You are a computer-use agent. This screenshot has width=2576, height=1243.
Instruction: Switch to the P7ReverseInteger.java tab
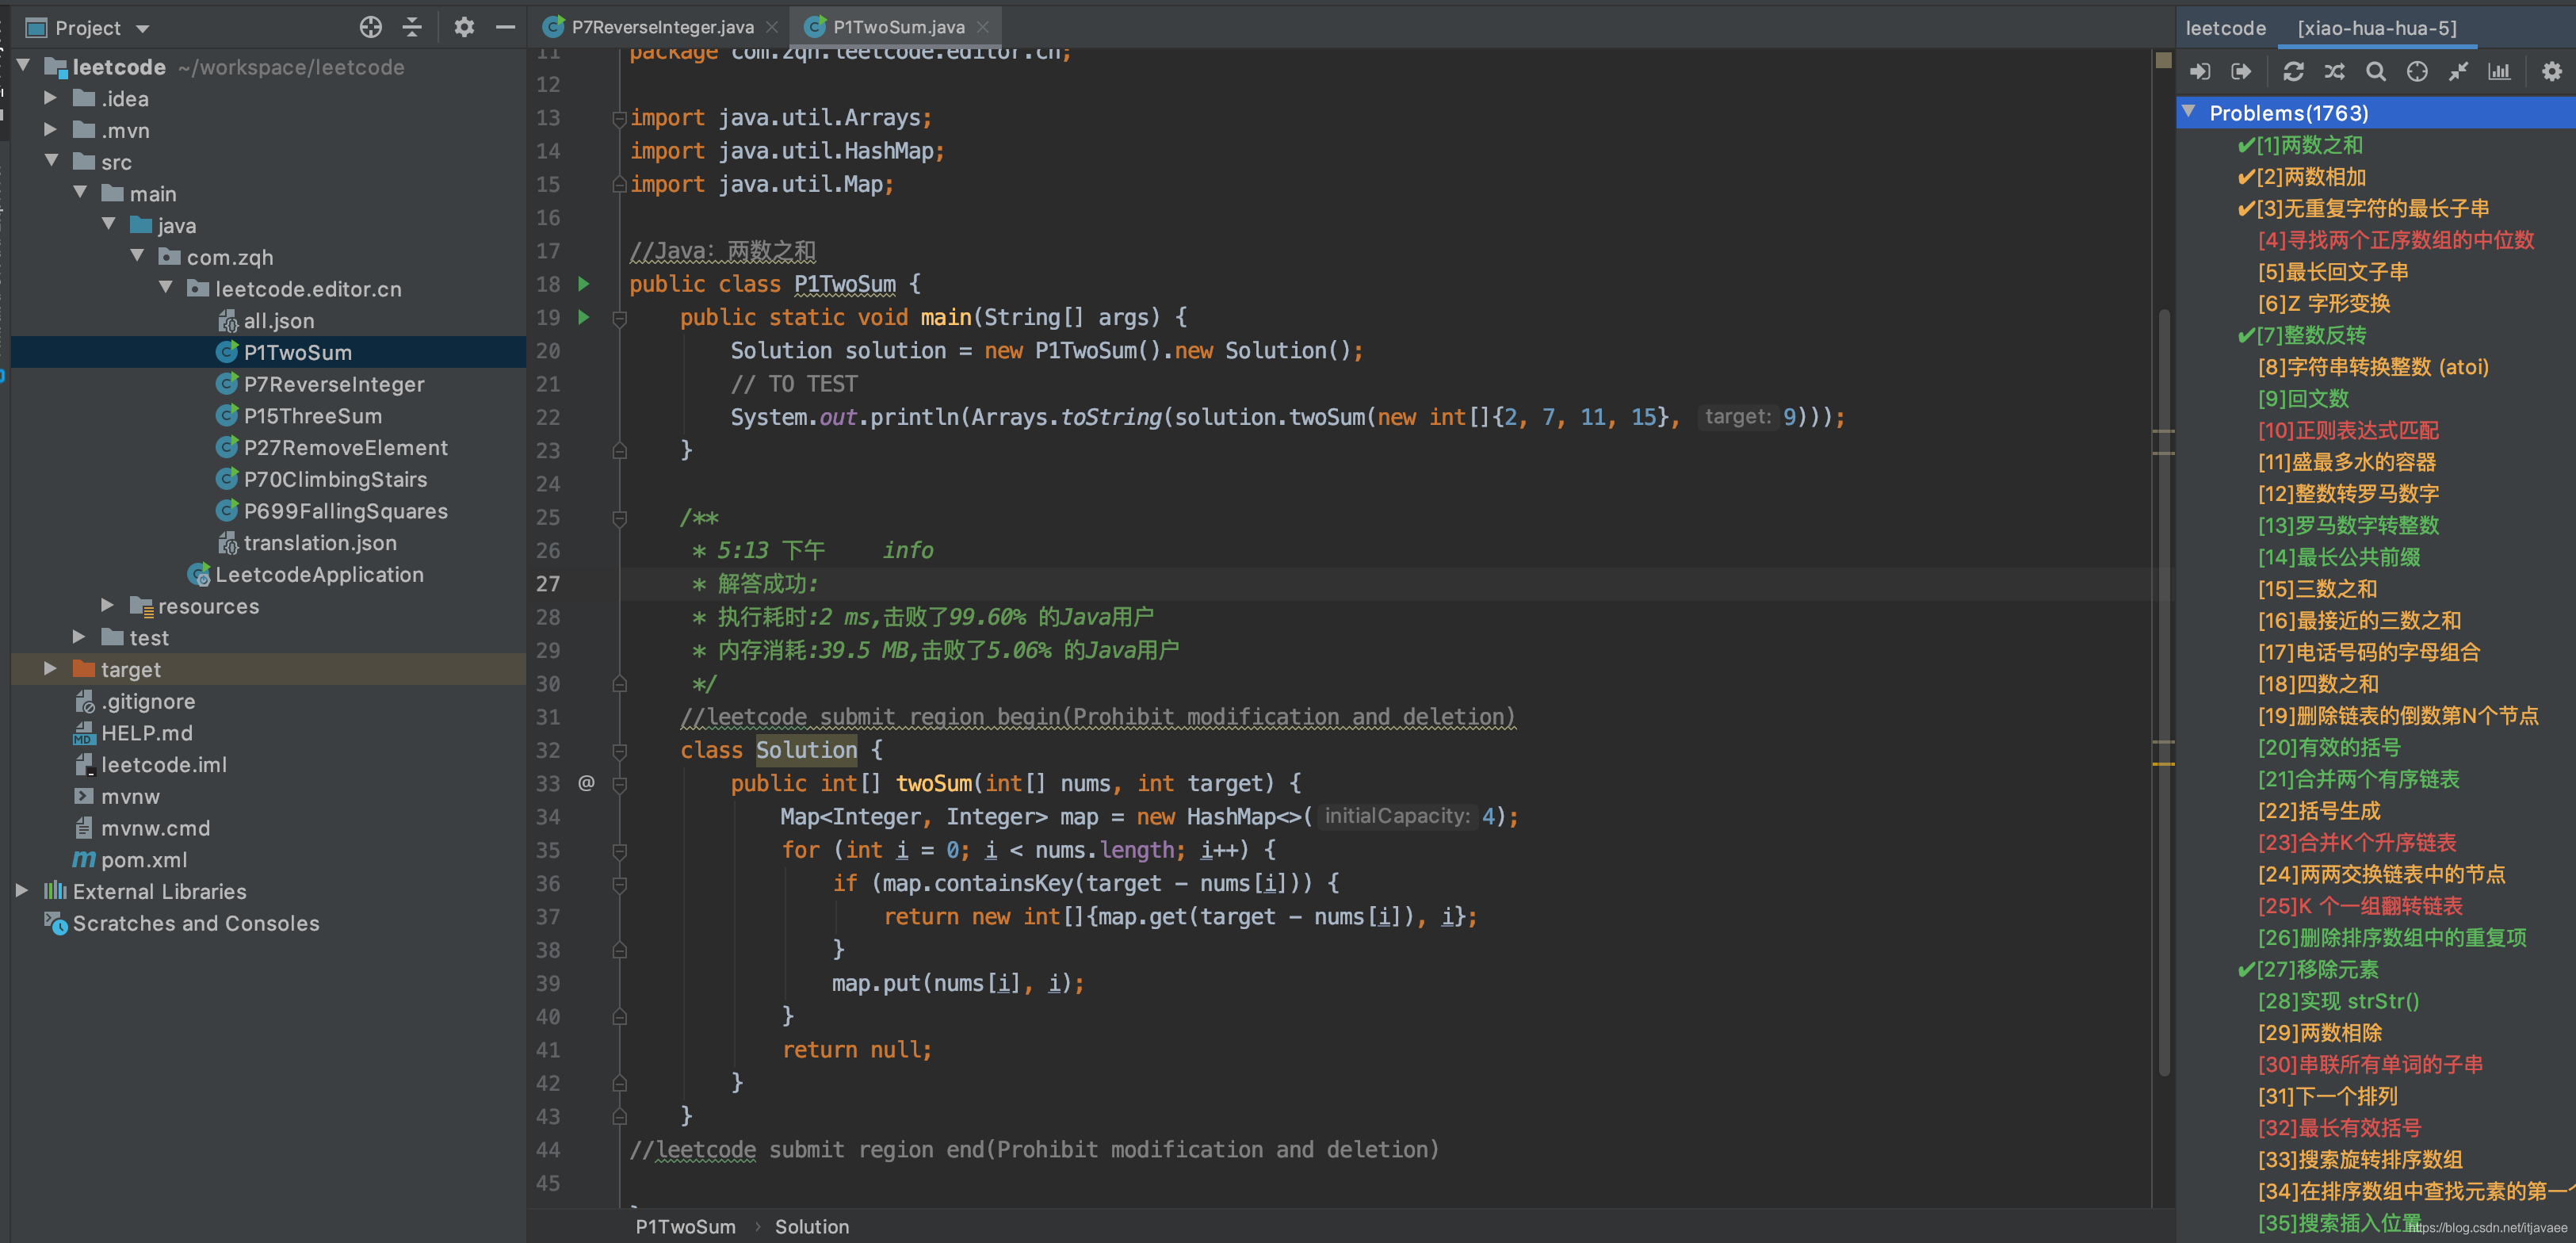[662, 27]
